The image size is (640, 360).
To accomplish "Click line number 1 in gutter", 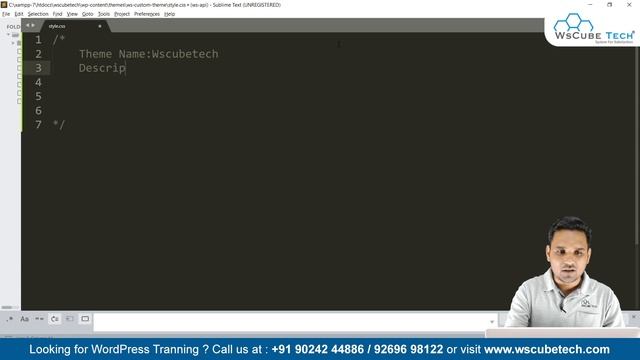I will click(38, 40).
